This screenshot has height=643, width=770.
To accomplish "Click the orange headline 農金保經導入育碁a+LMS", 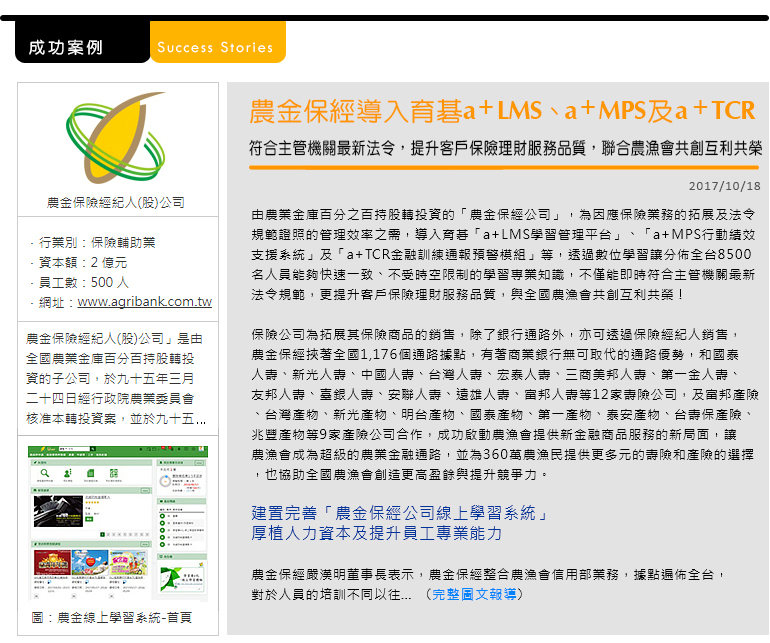I will pos(501,111).
